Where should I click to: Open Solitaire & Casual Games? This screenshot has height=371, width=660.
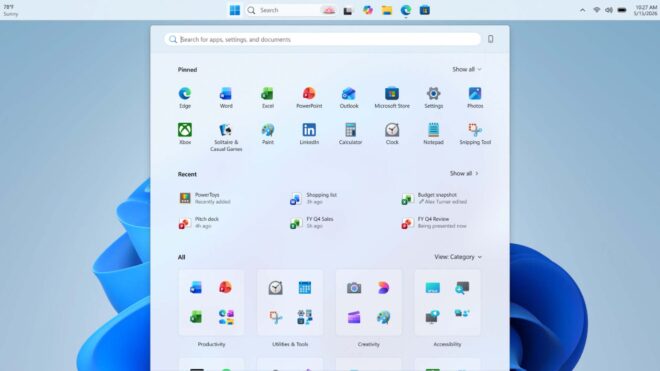pos(226,137)
